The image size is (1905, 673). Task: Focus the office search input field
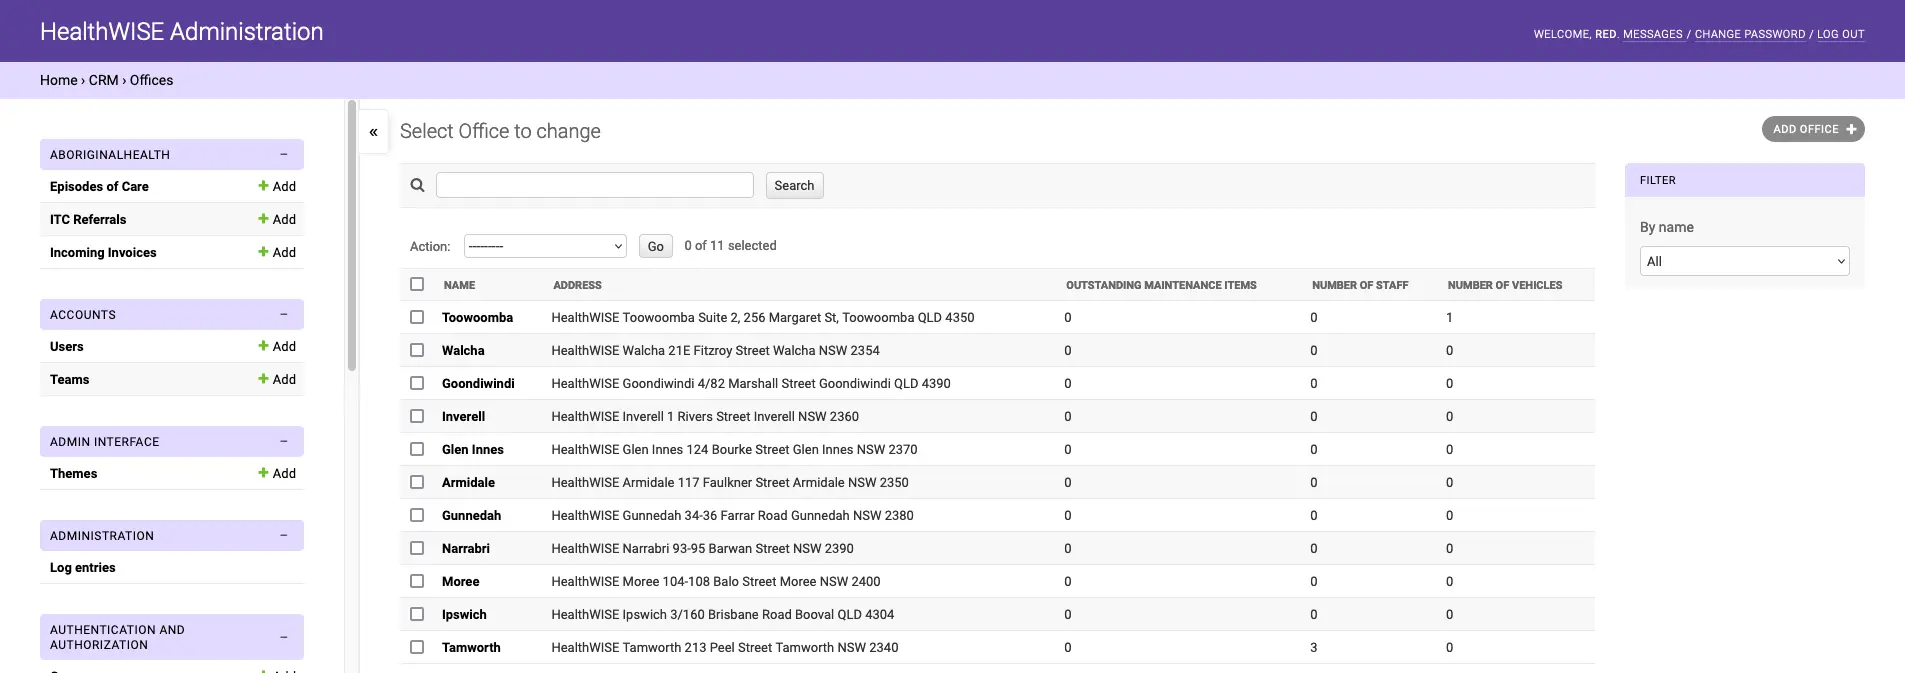click(x=594, y=185)
